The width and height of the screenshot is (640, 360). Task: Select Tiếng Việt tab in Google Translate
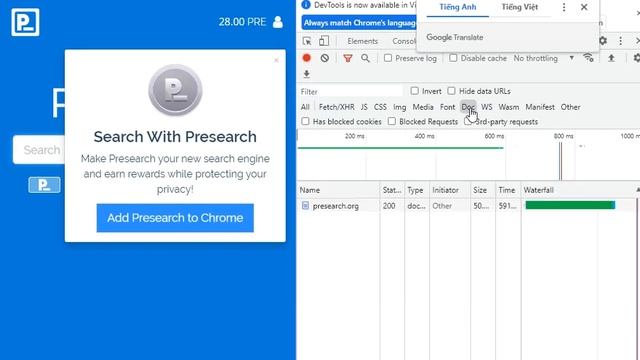pyautogui.click(x=520, y=7)
